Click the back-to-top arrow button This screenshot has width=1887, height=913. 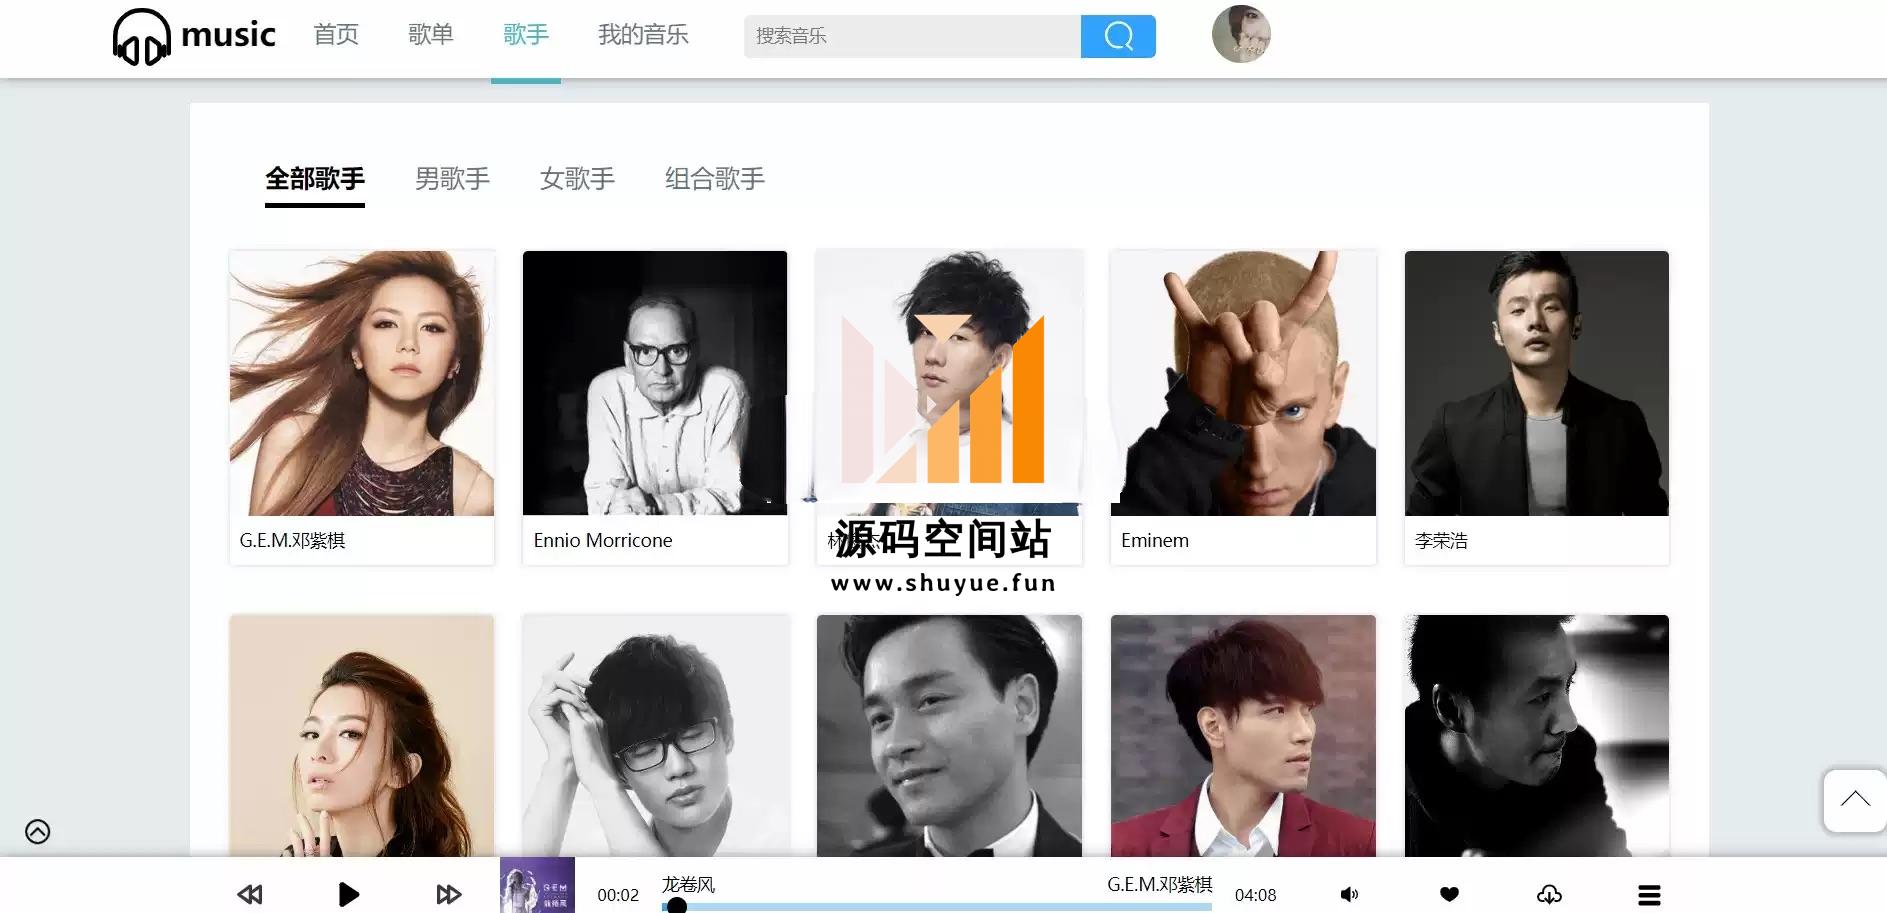pos(1855,800)
